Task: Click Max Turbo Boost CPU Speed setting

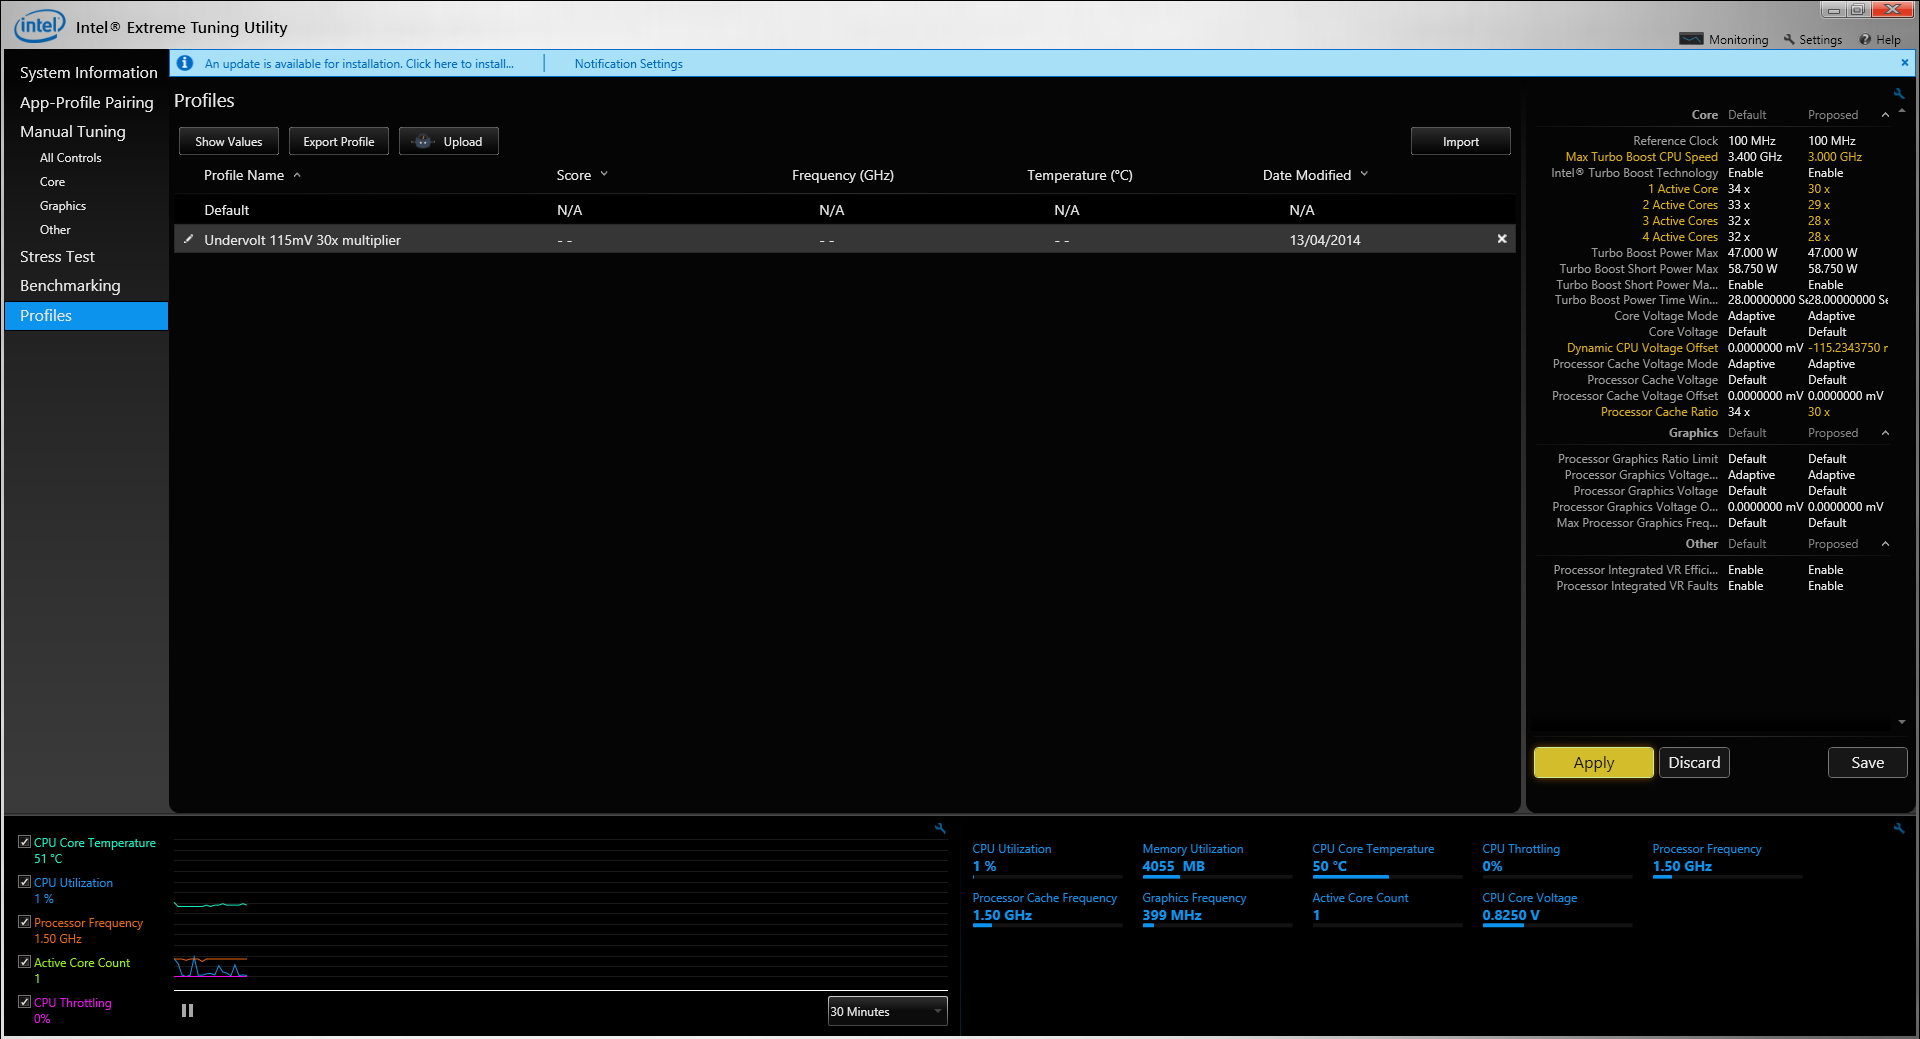Action: tap(1641, 157)
